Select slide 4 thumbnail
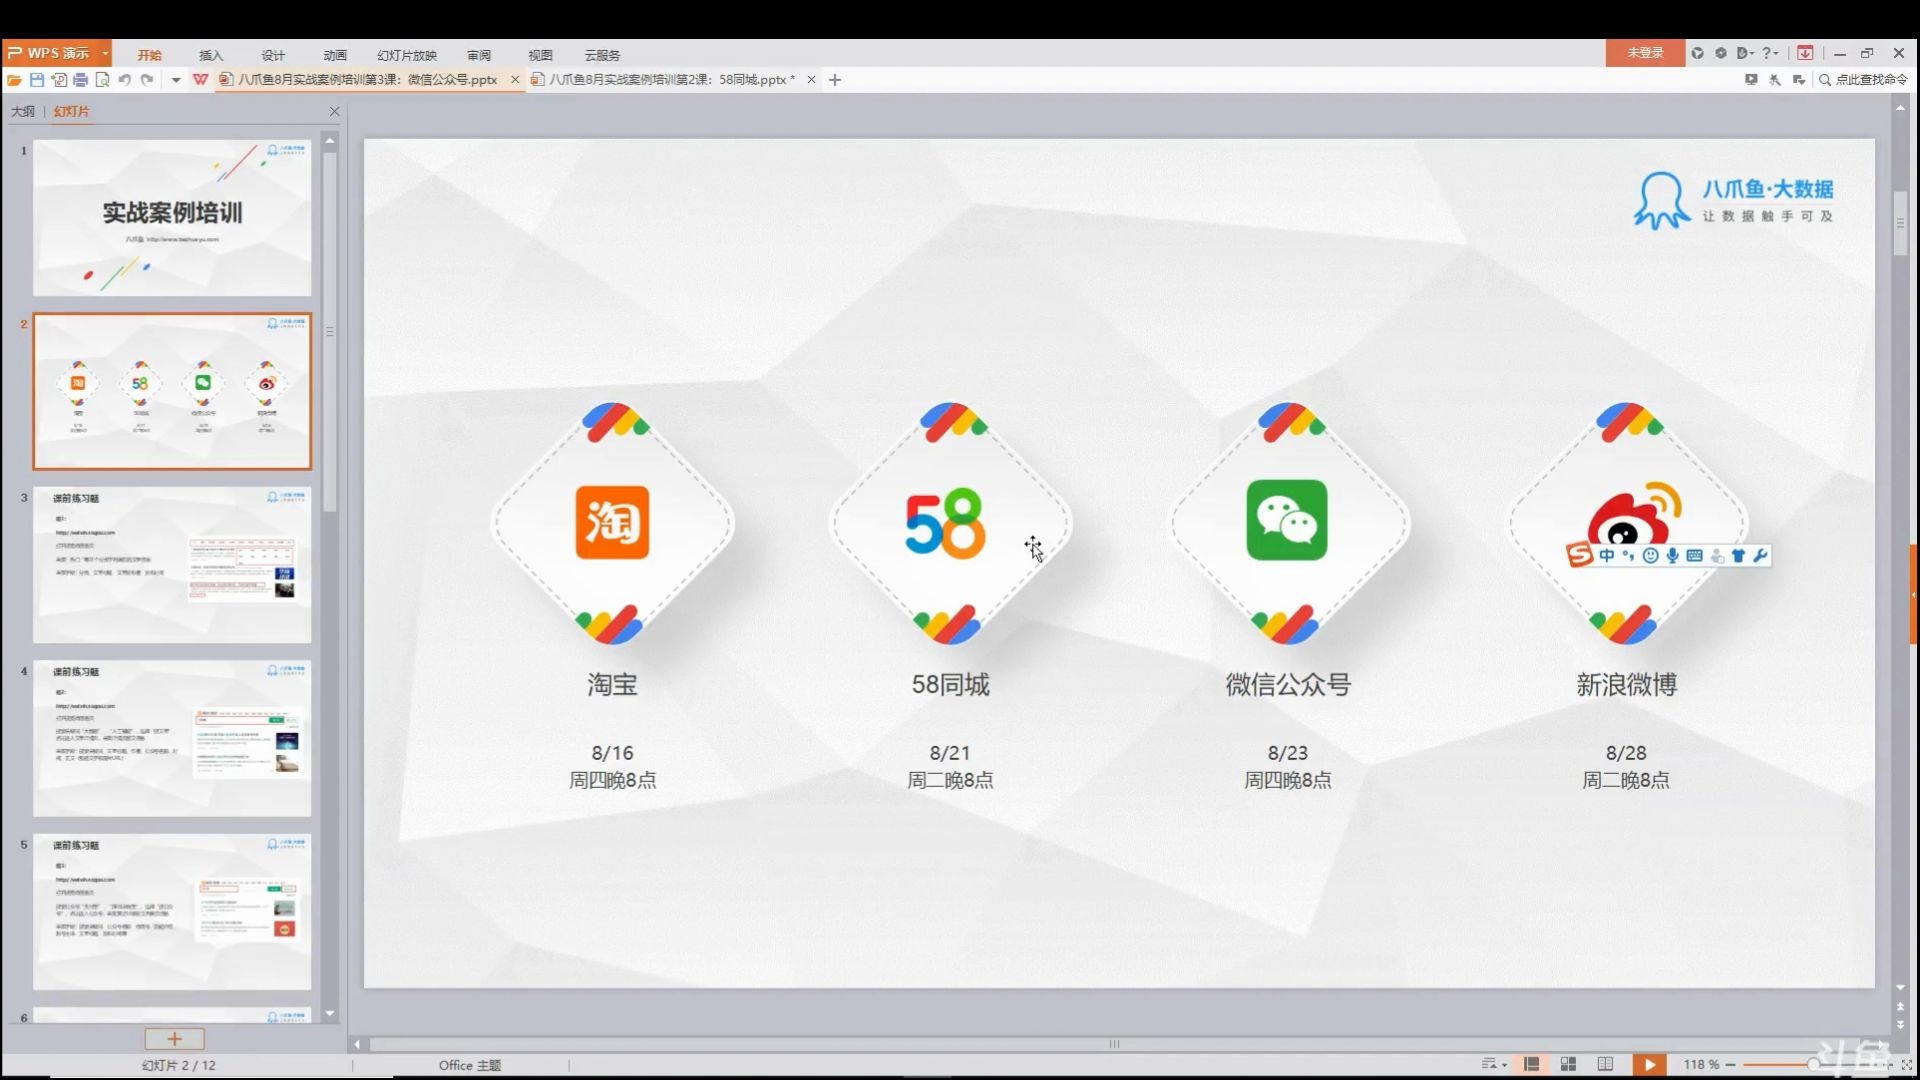Viewport: 1920px width, 1080px height. 172,738
